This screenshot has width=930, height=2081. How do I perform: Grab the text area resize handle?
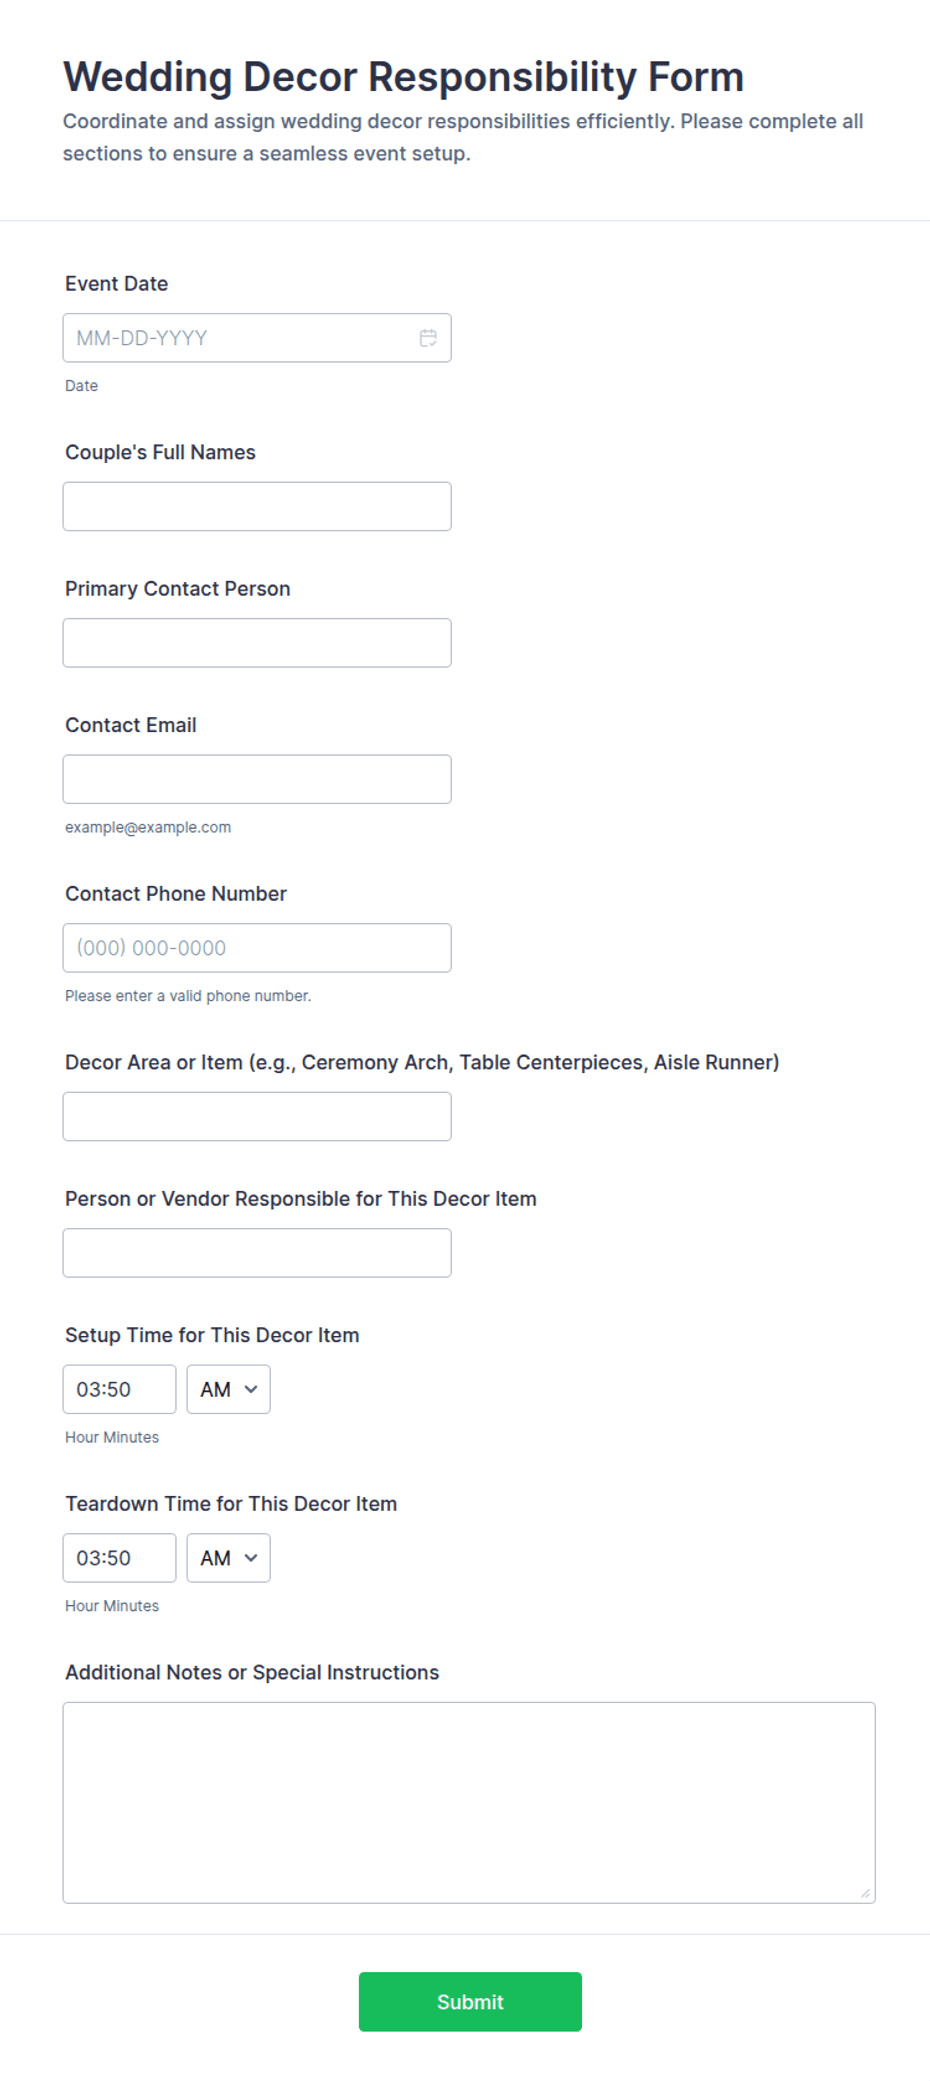pyautogui.click(x=865, y=1893)
